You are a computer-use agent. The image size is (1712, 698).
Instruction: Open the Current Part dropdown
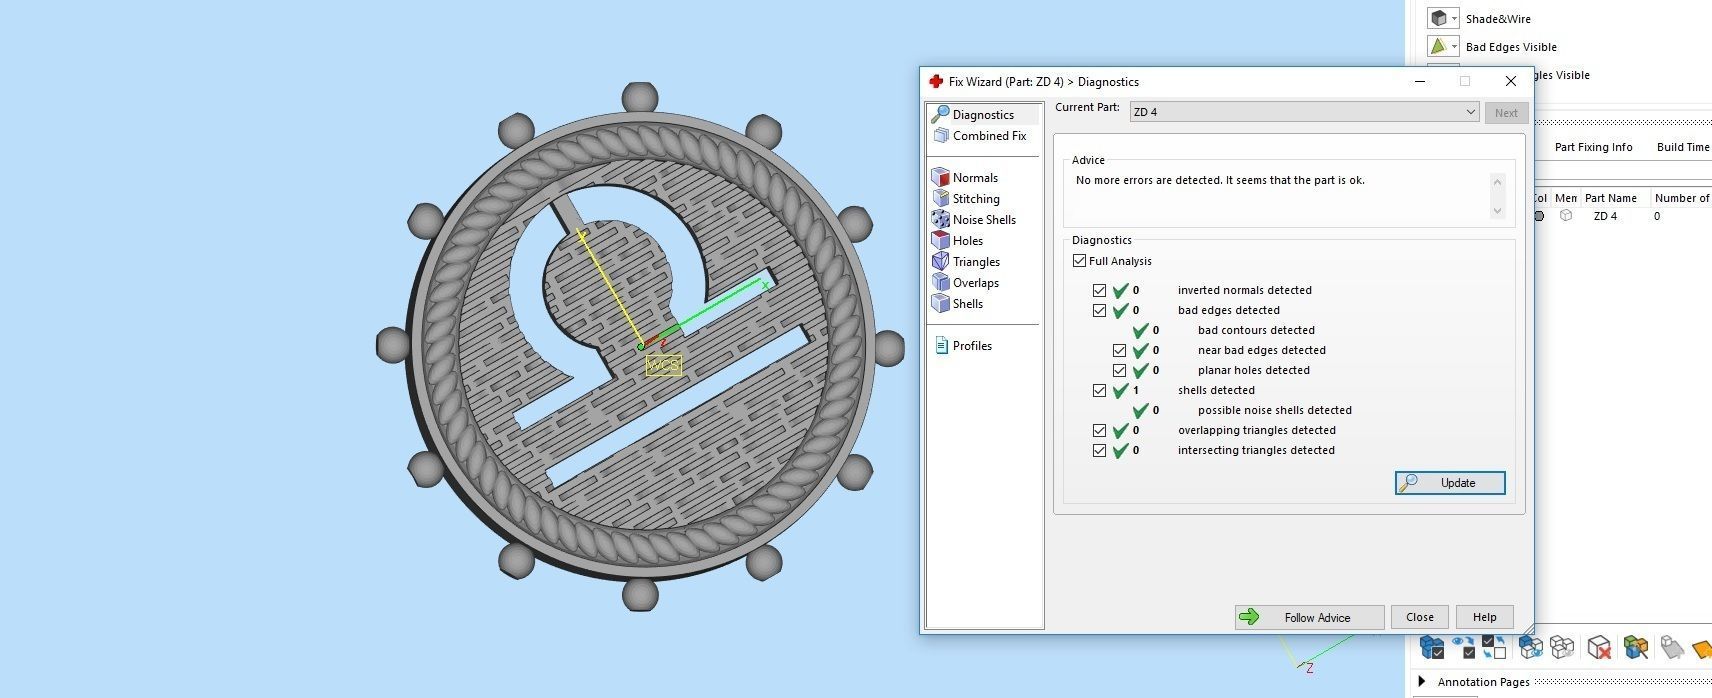coord(1304,112)
